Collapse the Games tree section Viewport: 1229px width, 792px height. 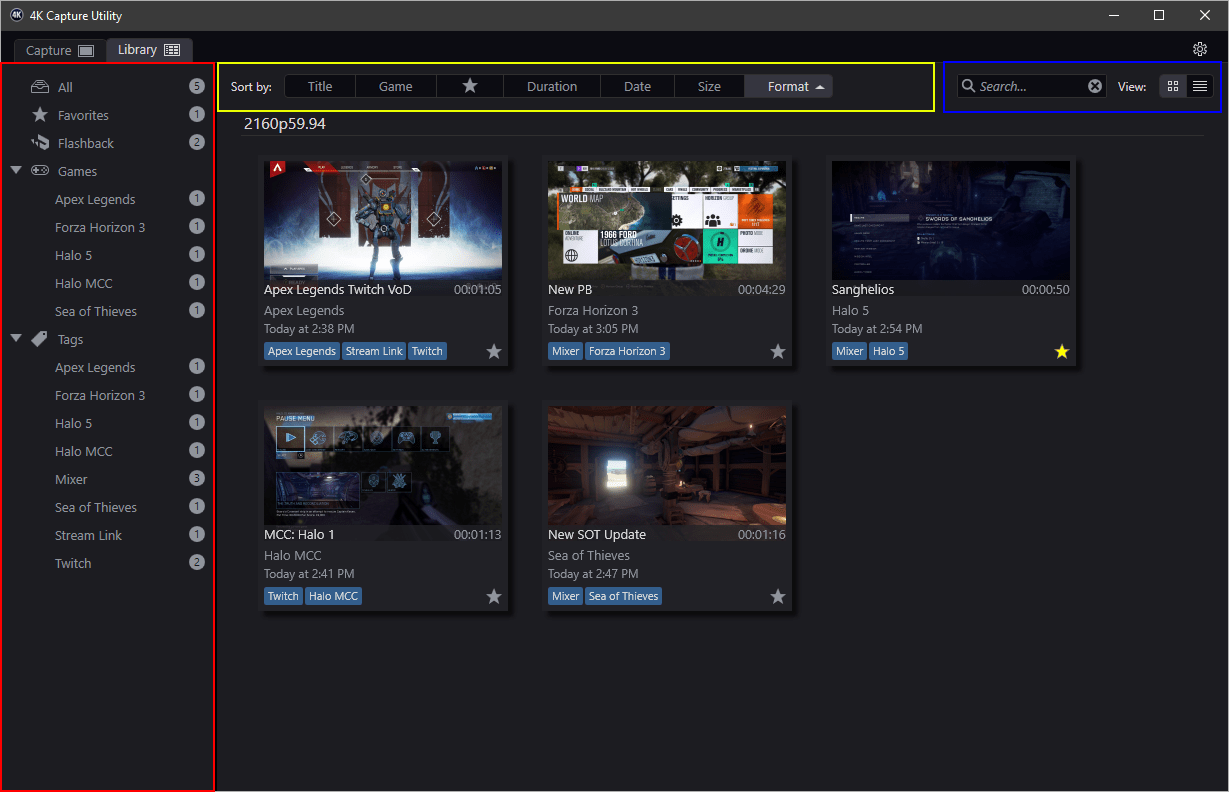(16, 171)
